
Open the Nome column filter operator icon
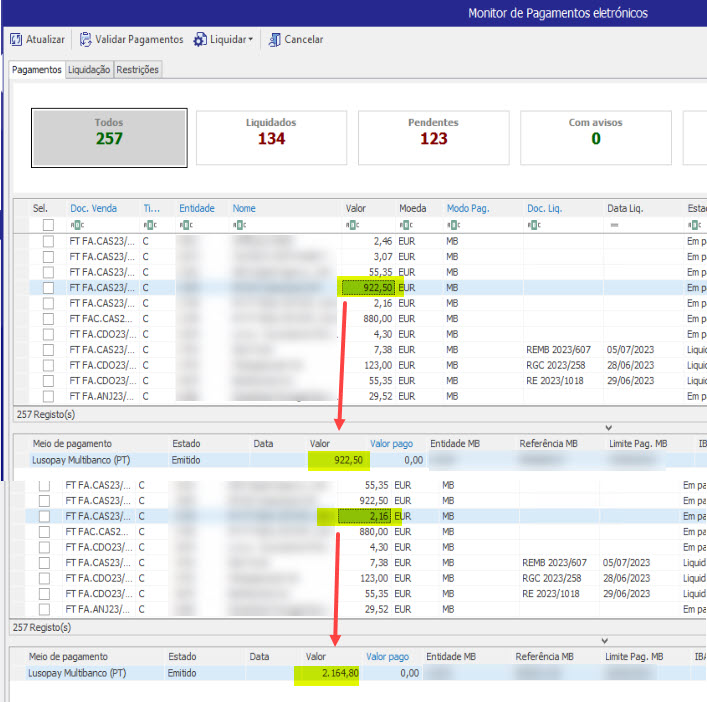[239, 225]
